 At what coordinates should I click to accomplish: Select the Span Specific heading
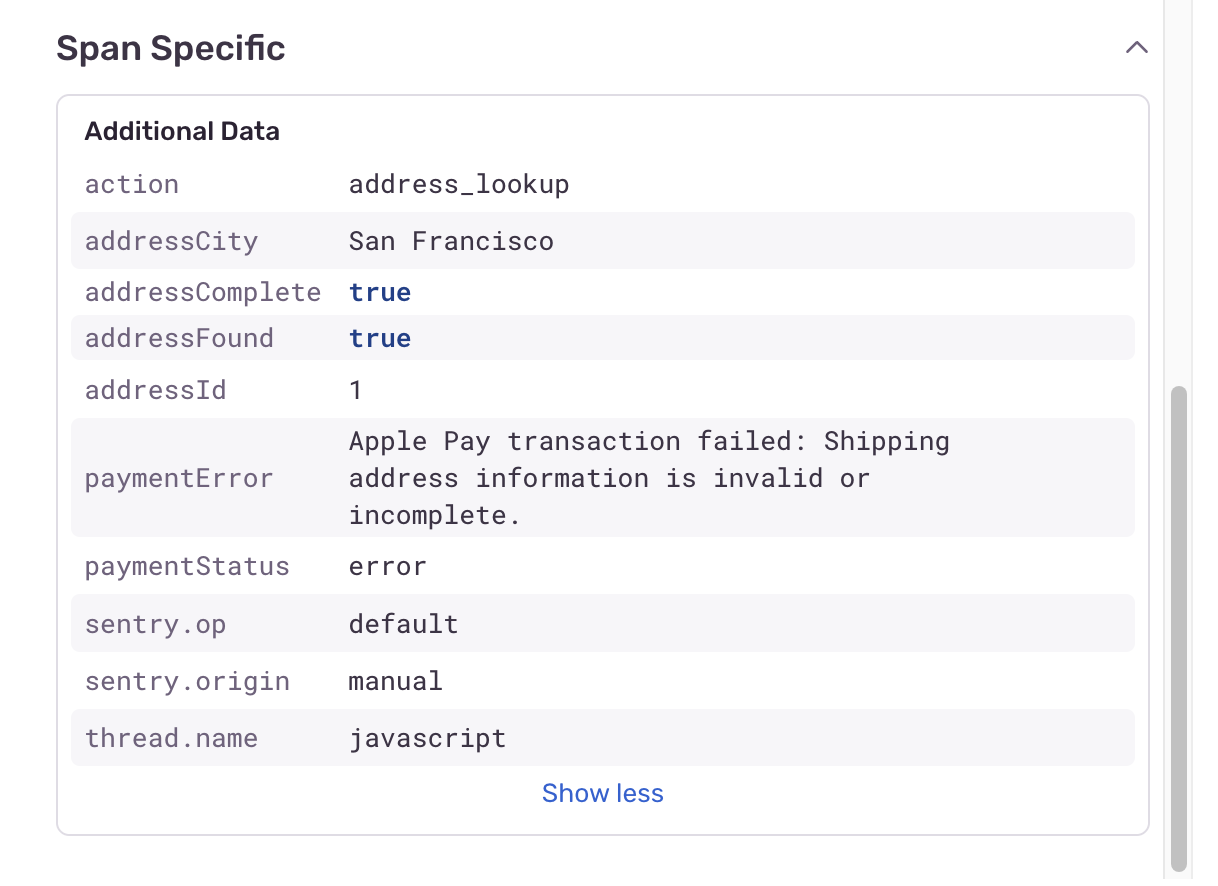(171, 48)
